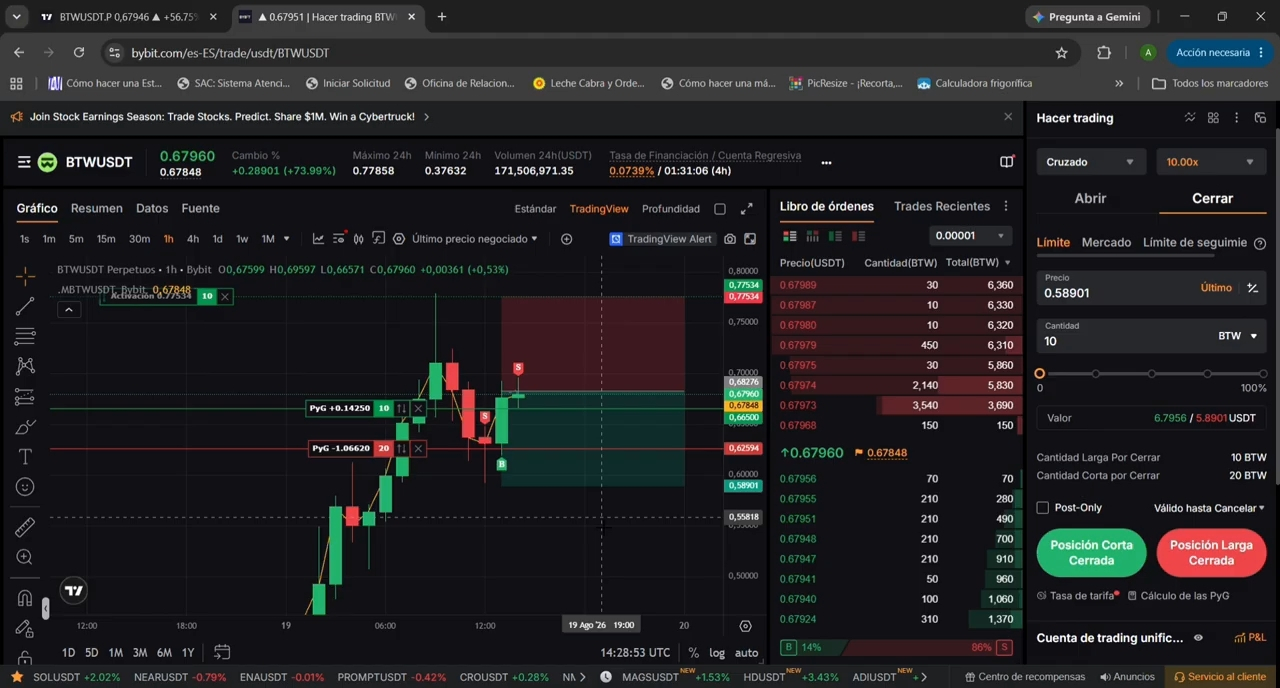Viewport: 1280px width, 688px height.
Task: Toggle log scale on the chart
Action: pyautogui.click(x=717, y=653)
